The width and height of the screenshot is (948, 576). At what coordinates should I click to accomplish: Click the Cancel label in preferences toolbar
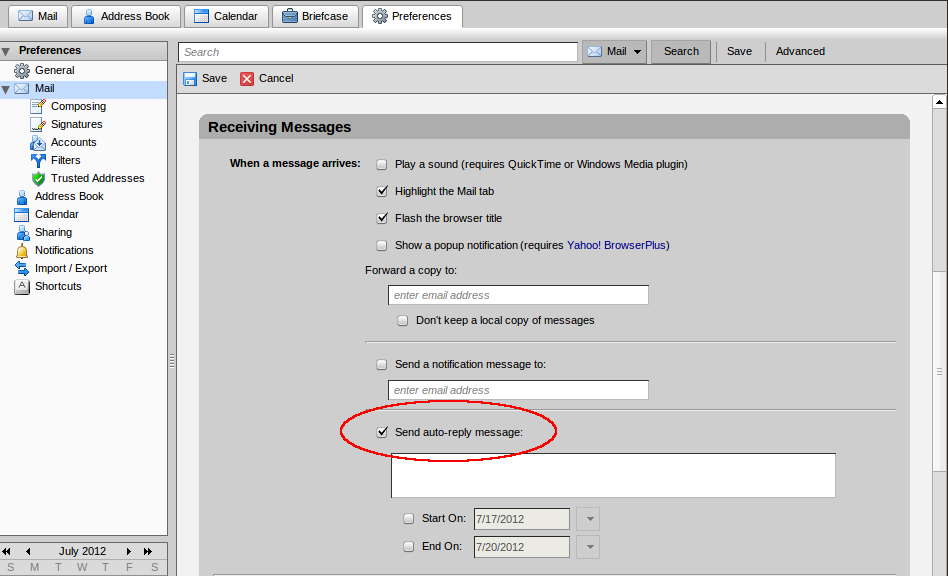click(276, 79)
